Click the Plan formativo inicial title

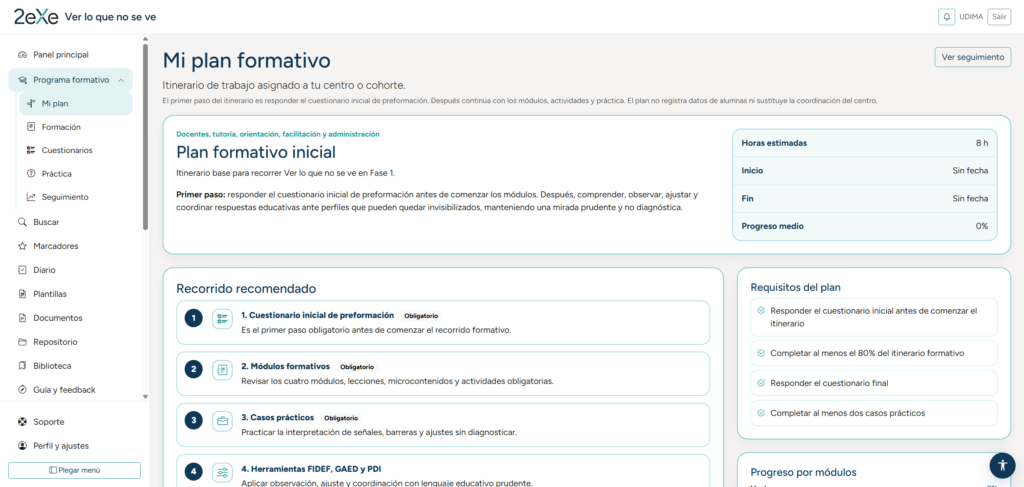point(256,153)
